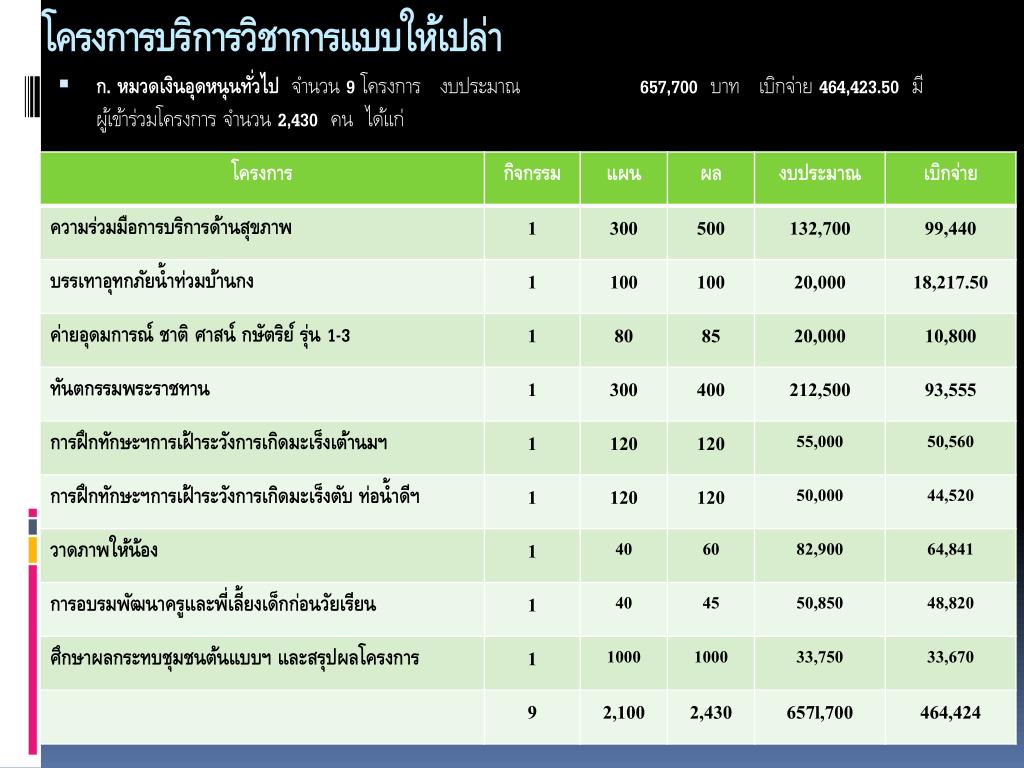Screen dimensions: 1024x768
Task: Click result value 45
Action: point(711,603)
